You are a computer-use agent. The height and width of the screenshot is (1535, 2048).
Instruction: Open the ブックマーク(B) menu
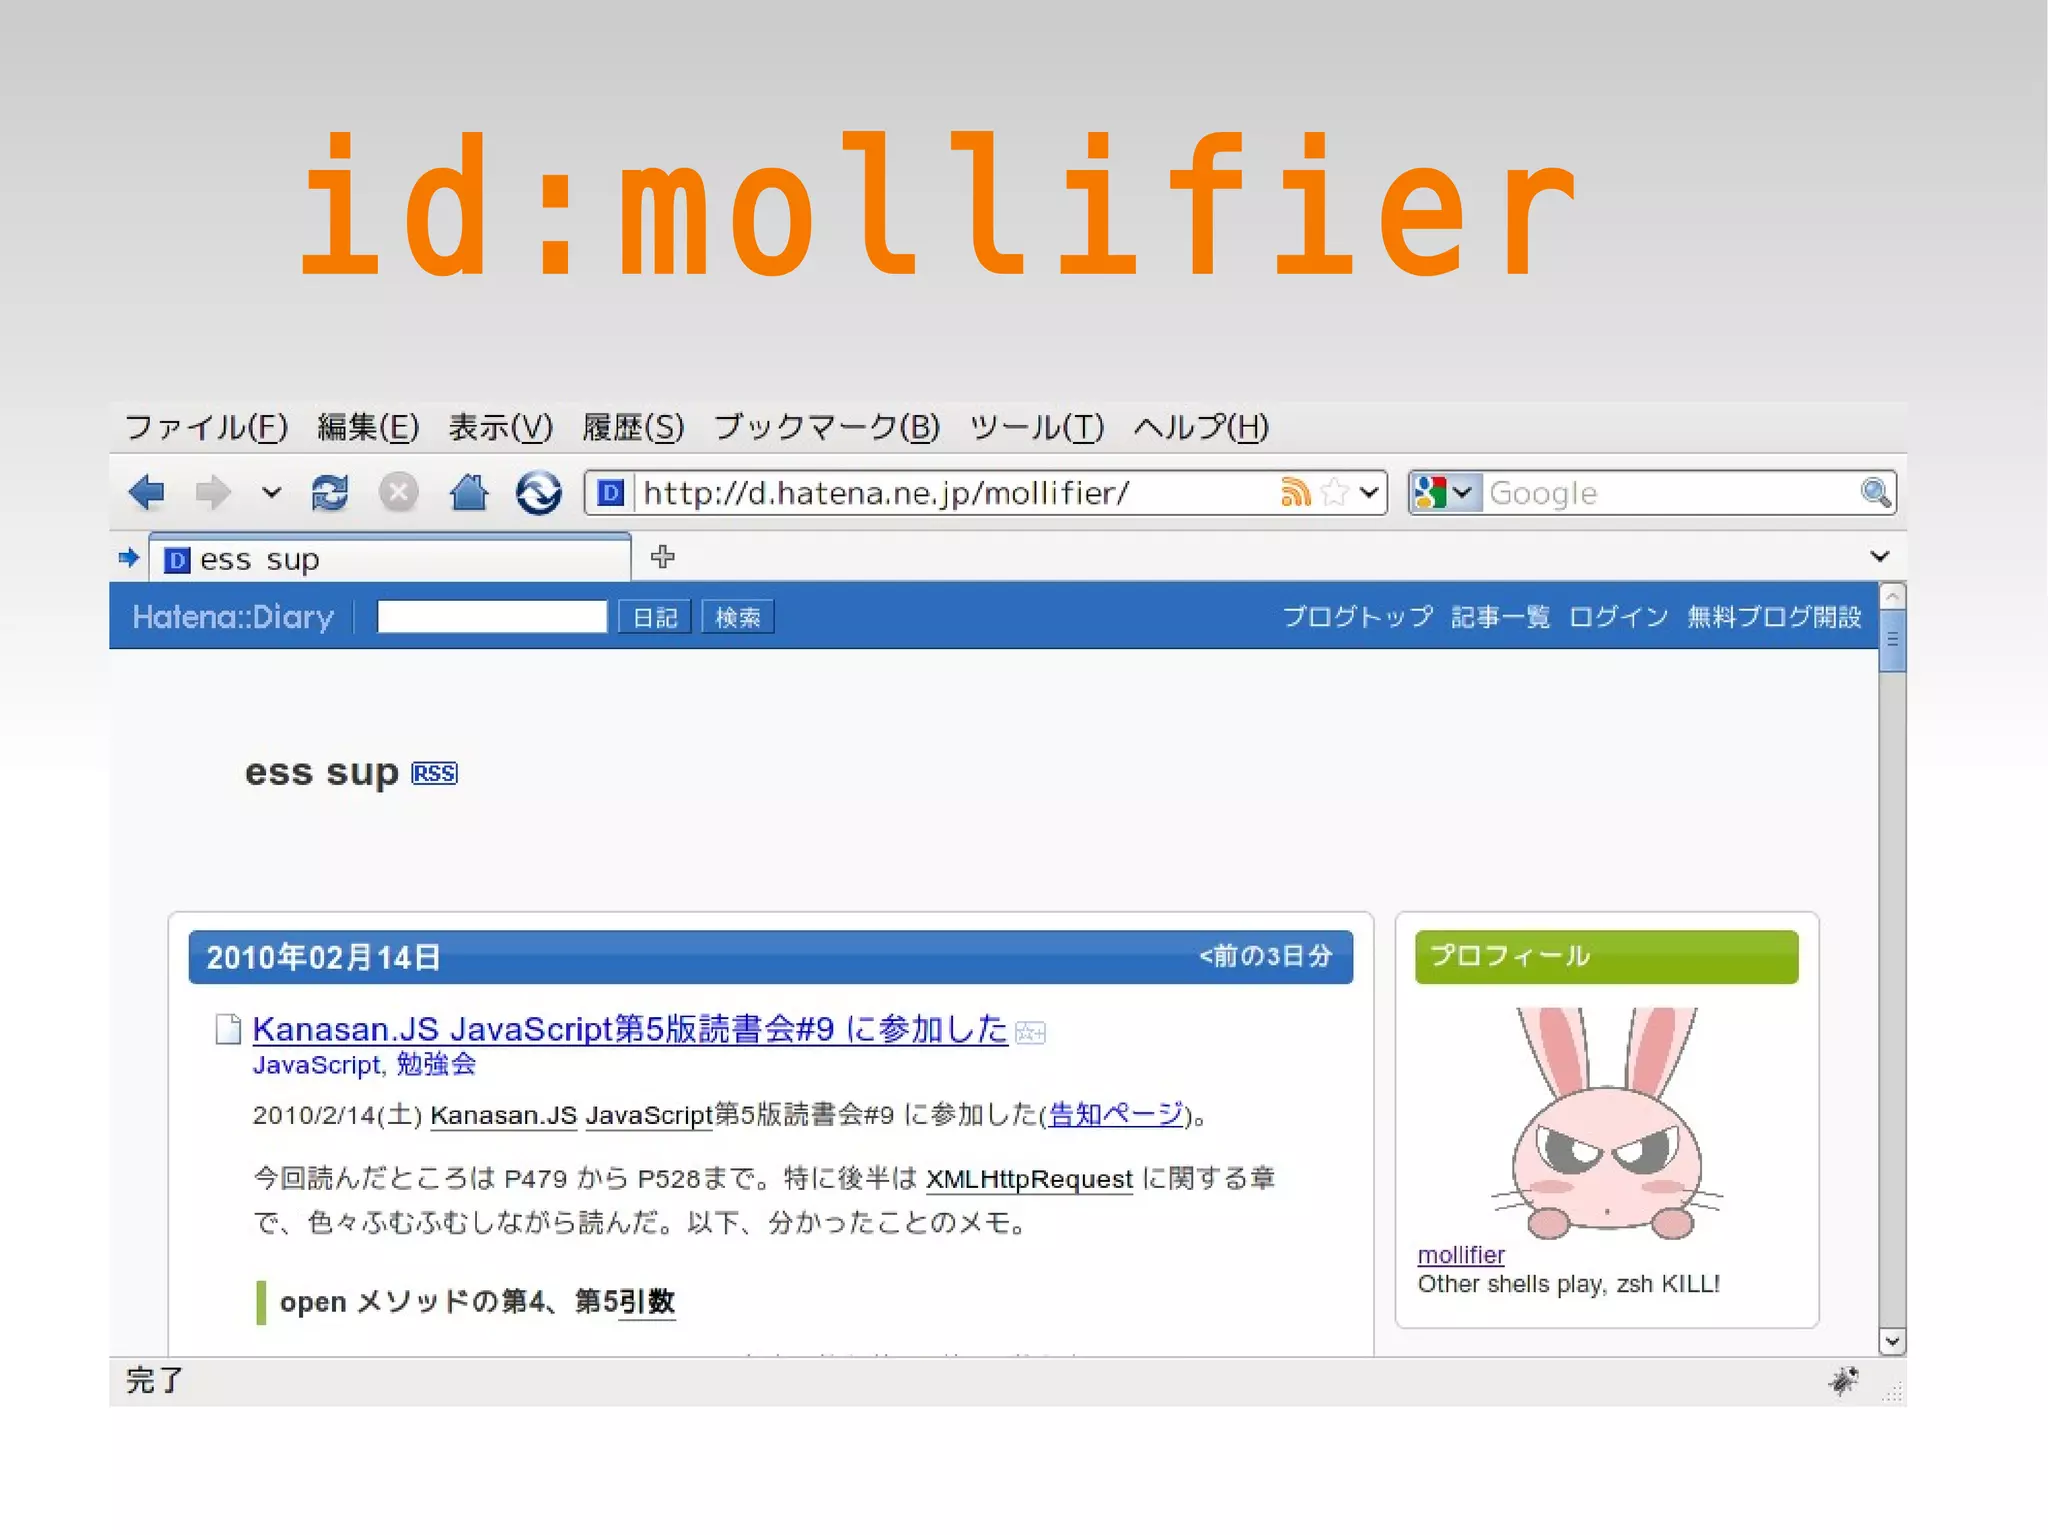coord(826,427)
